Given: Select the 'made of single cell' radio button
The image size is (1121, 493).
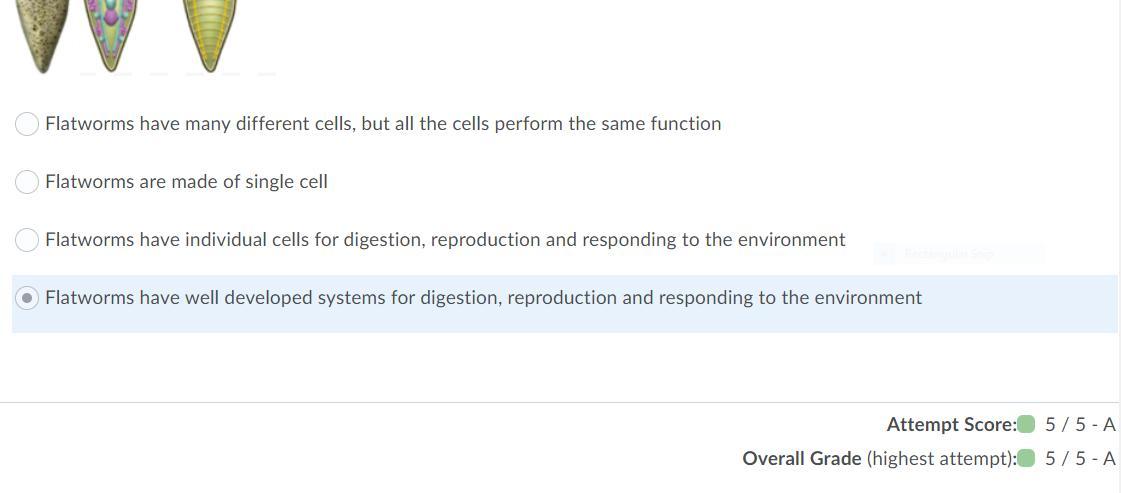Looking at the screenshot, I should click(28, 182).
